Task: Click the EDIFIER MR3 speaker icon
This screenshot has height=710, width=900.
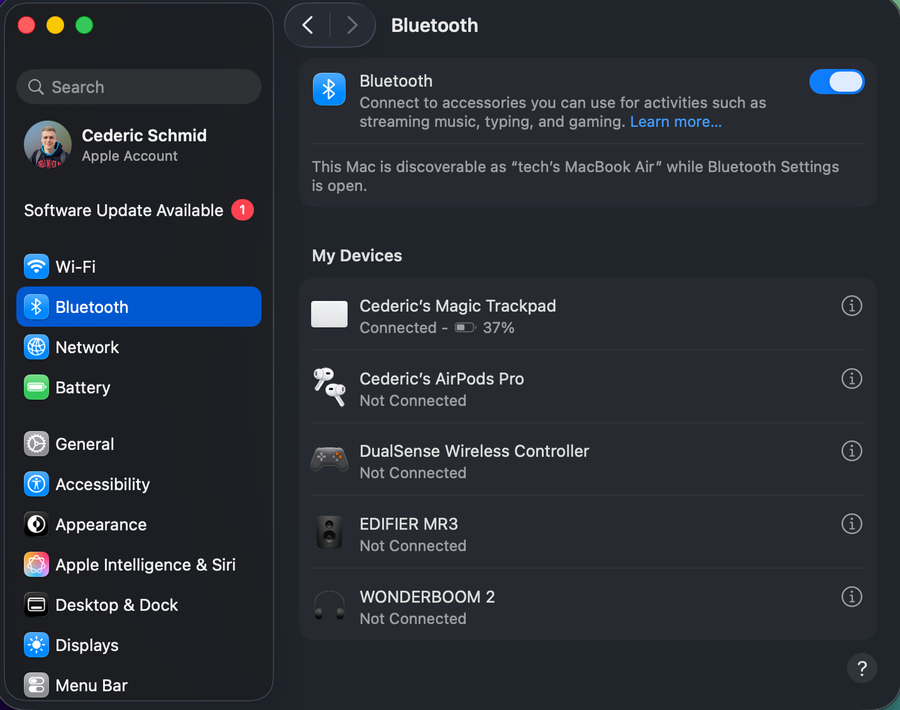Action: [329, 533]
